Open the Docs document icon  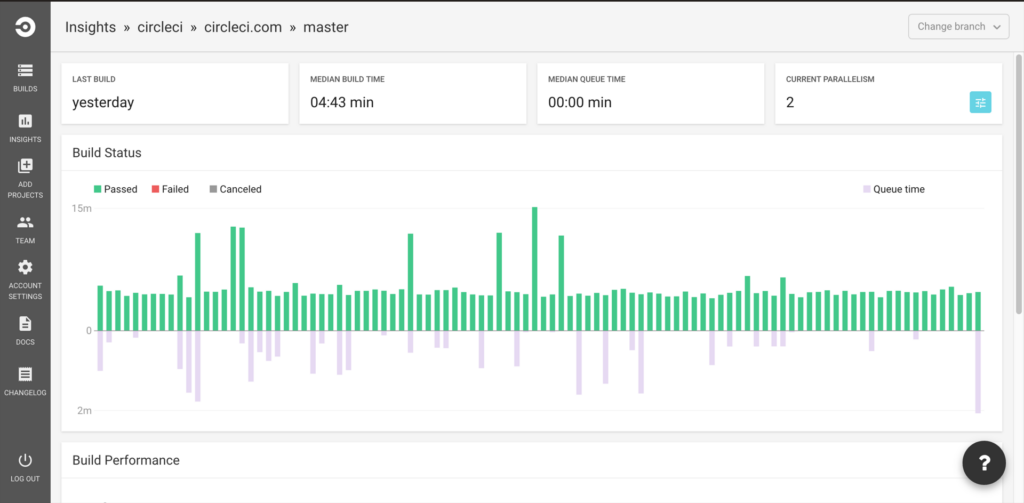click(x=25, y=323)
